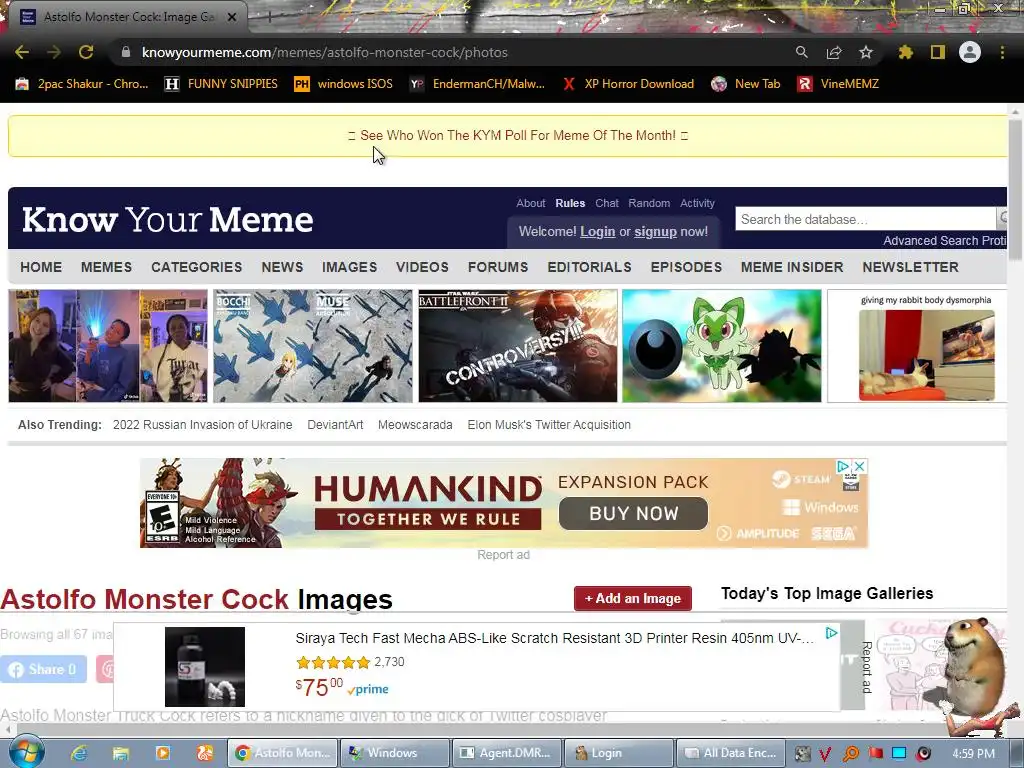Screen dimensions: 1024x768
Task: Click DeviantArt trending link
Action: pyautogui.click(x=335, y=424)
